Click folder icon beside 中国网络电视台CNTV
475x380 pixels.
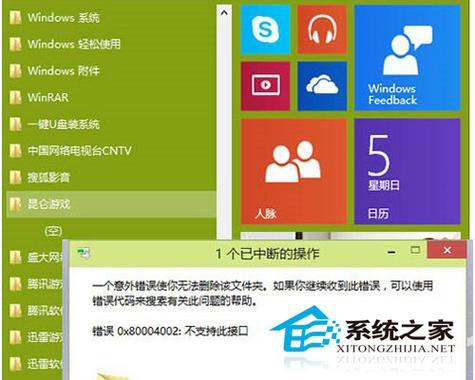pos(15,151)
